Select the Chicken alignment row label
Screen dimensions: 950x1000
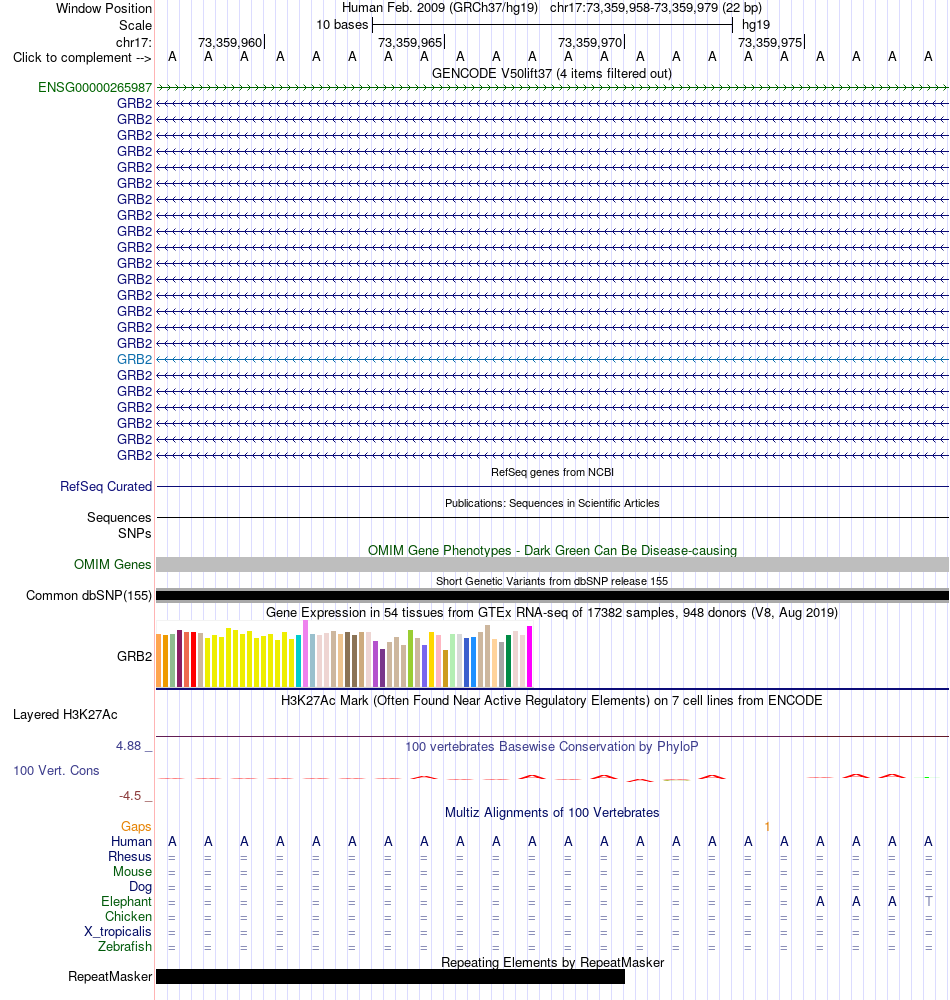(x=128, y=916)
